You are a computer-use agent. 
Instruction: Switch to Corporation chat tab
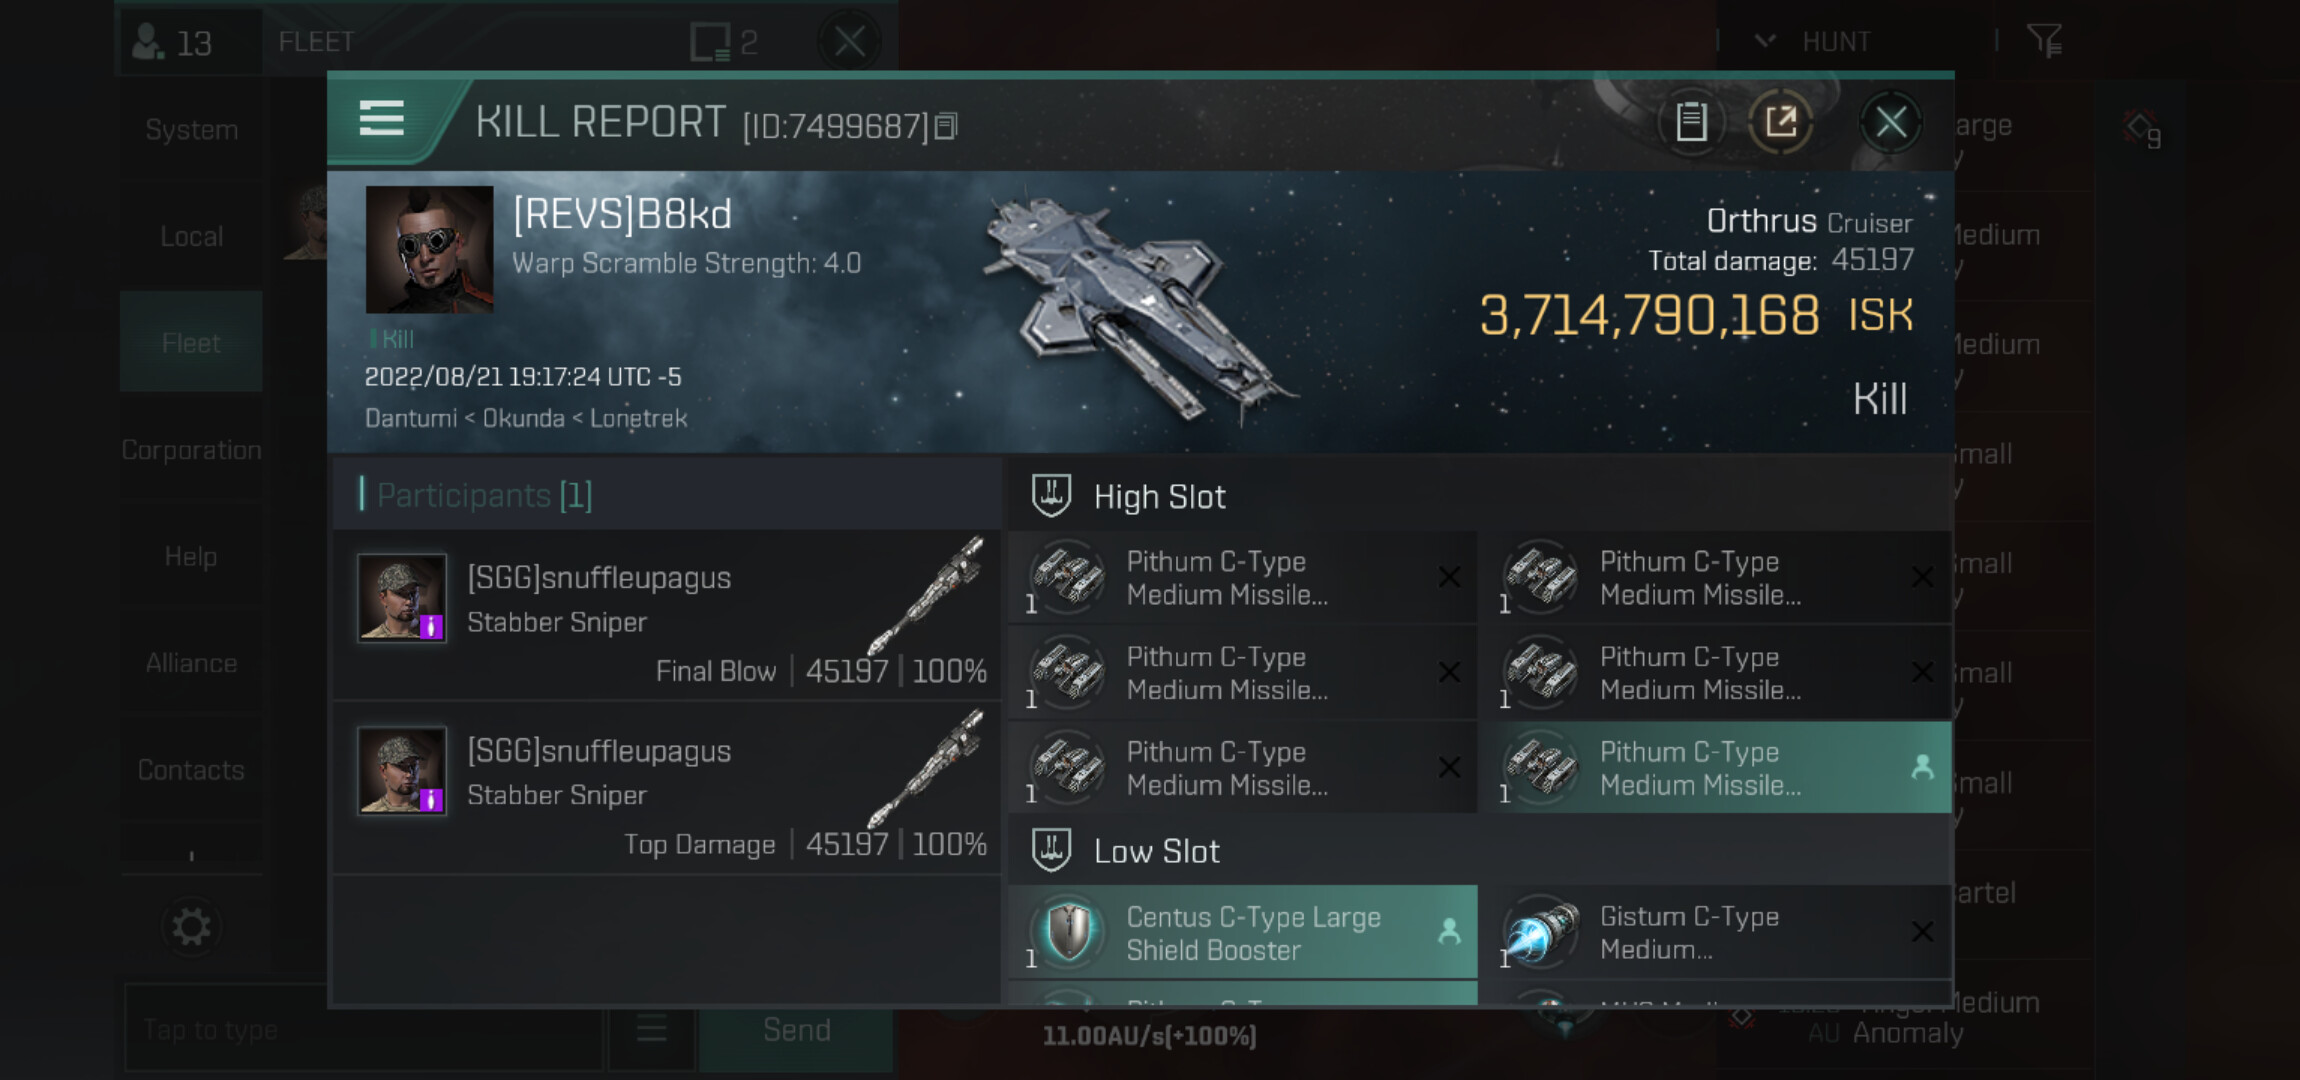(191, 450)
